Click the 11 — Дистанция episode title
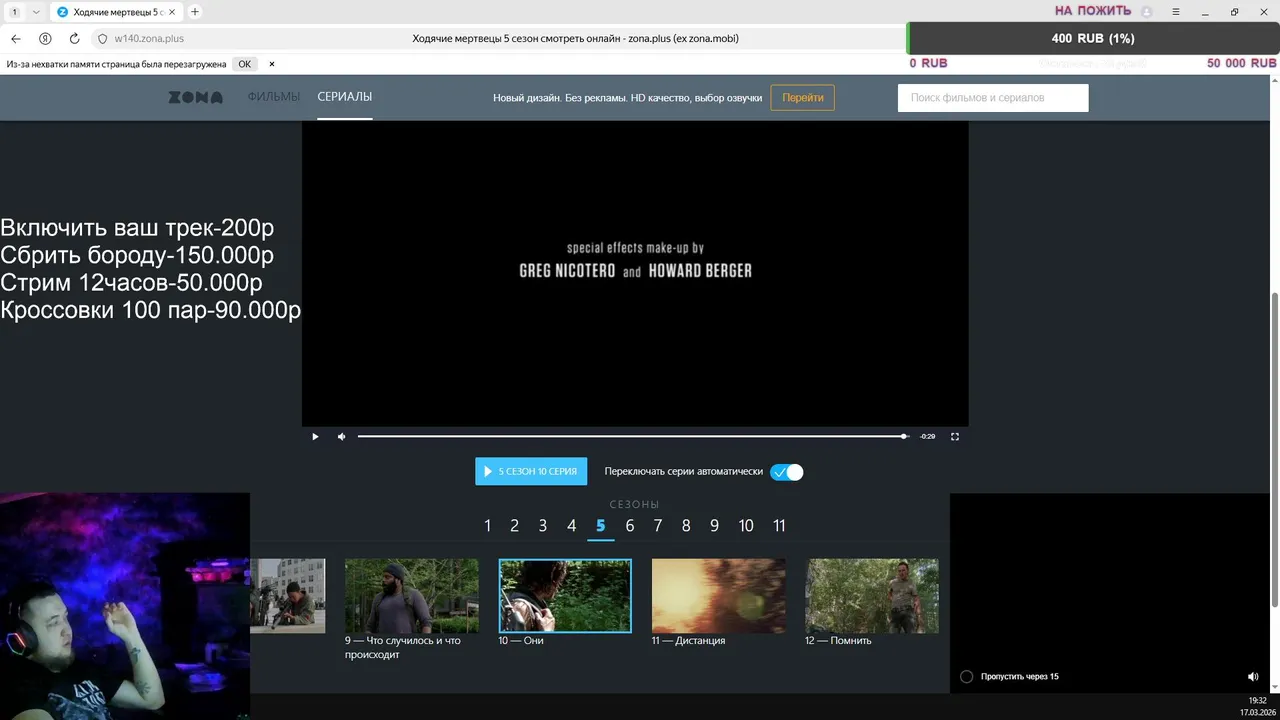 coord(689,640)
